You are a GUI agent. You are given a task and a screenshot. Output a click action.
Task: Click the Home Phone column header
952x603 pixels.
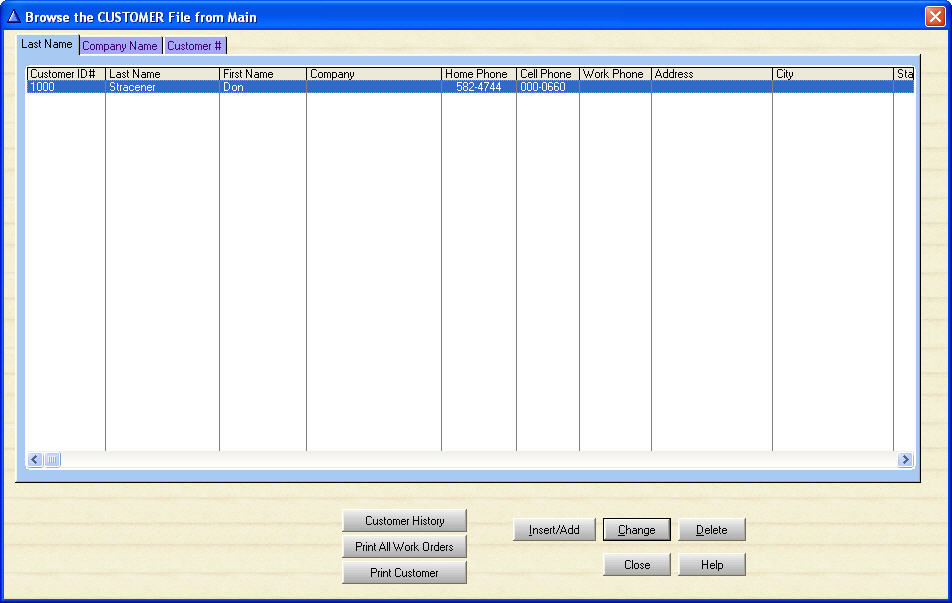[478, 74]
